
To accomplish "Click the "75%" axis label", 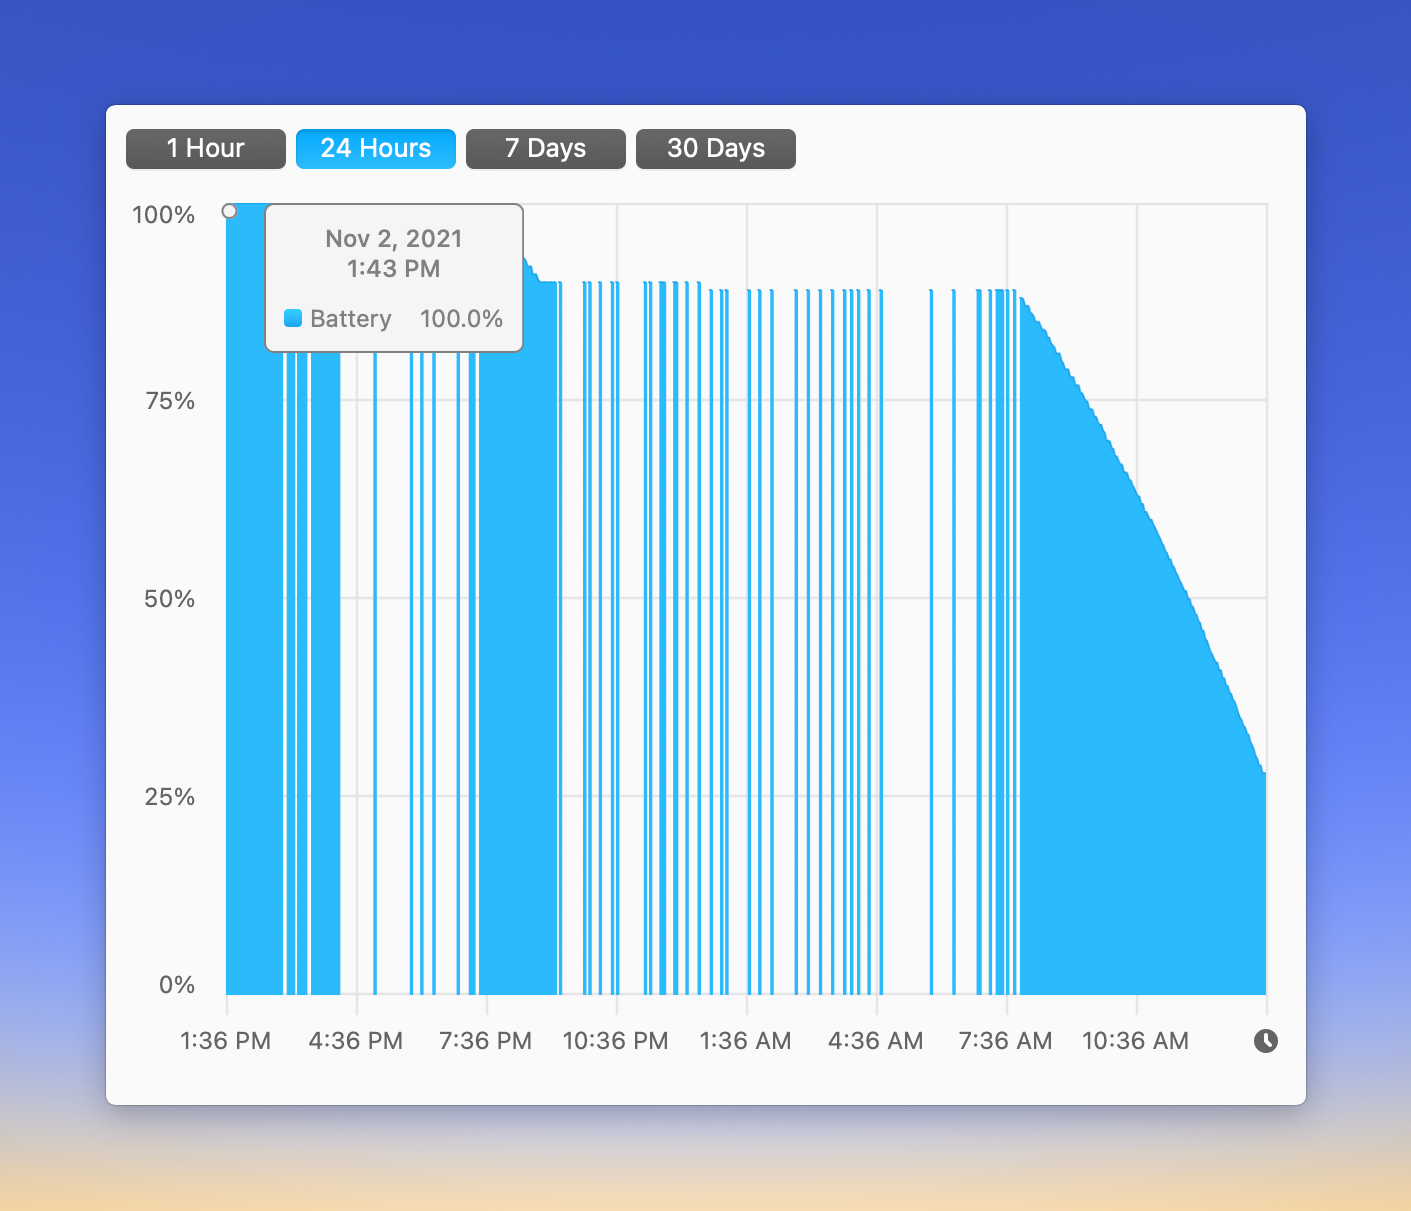I will (x=170, y=401).
